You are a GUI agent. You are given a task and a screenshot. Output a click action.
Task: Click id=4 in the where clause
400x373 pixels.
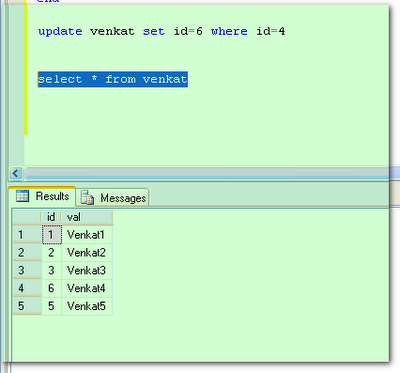click(x=271, y=31)
